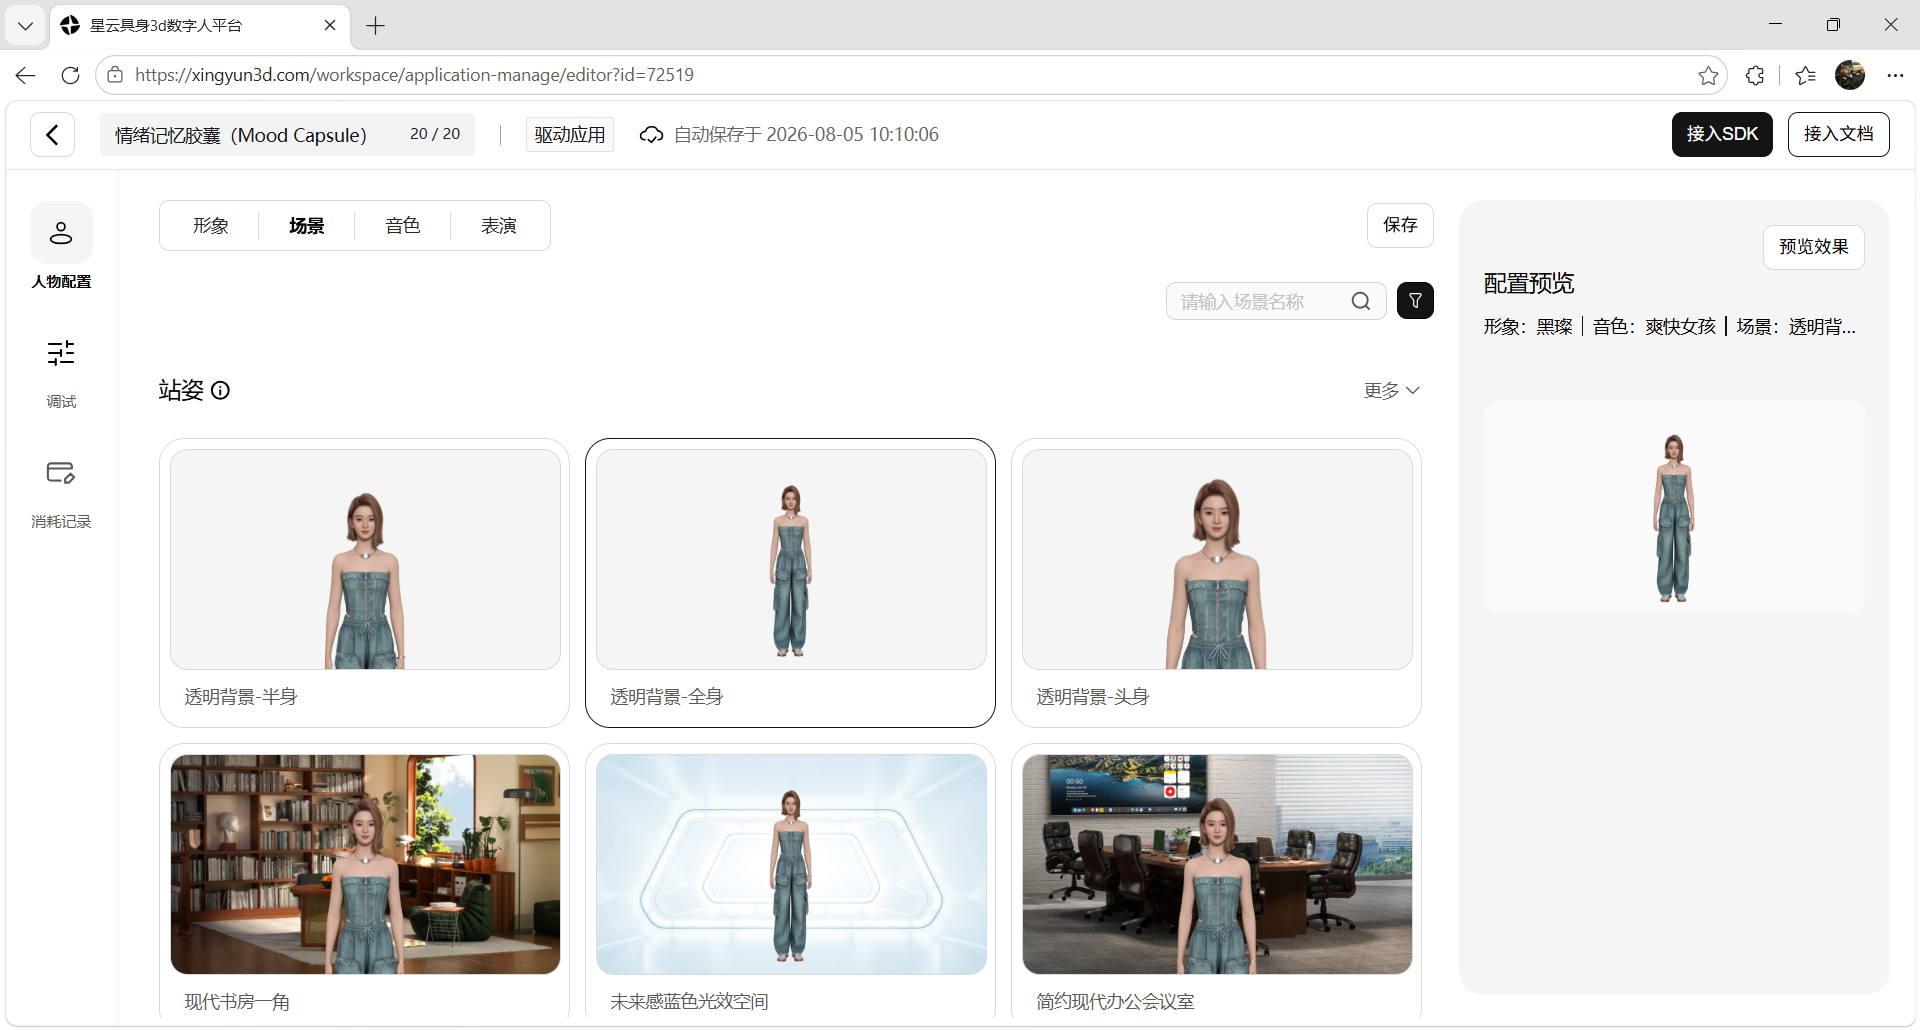The image size is (1920, 1030).
Task: Click the 站姿 section heading
Action: [181, 390]
